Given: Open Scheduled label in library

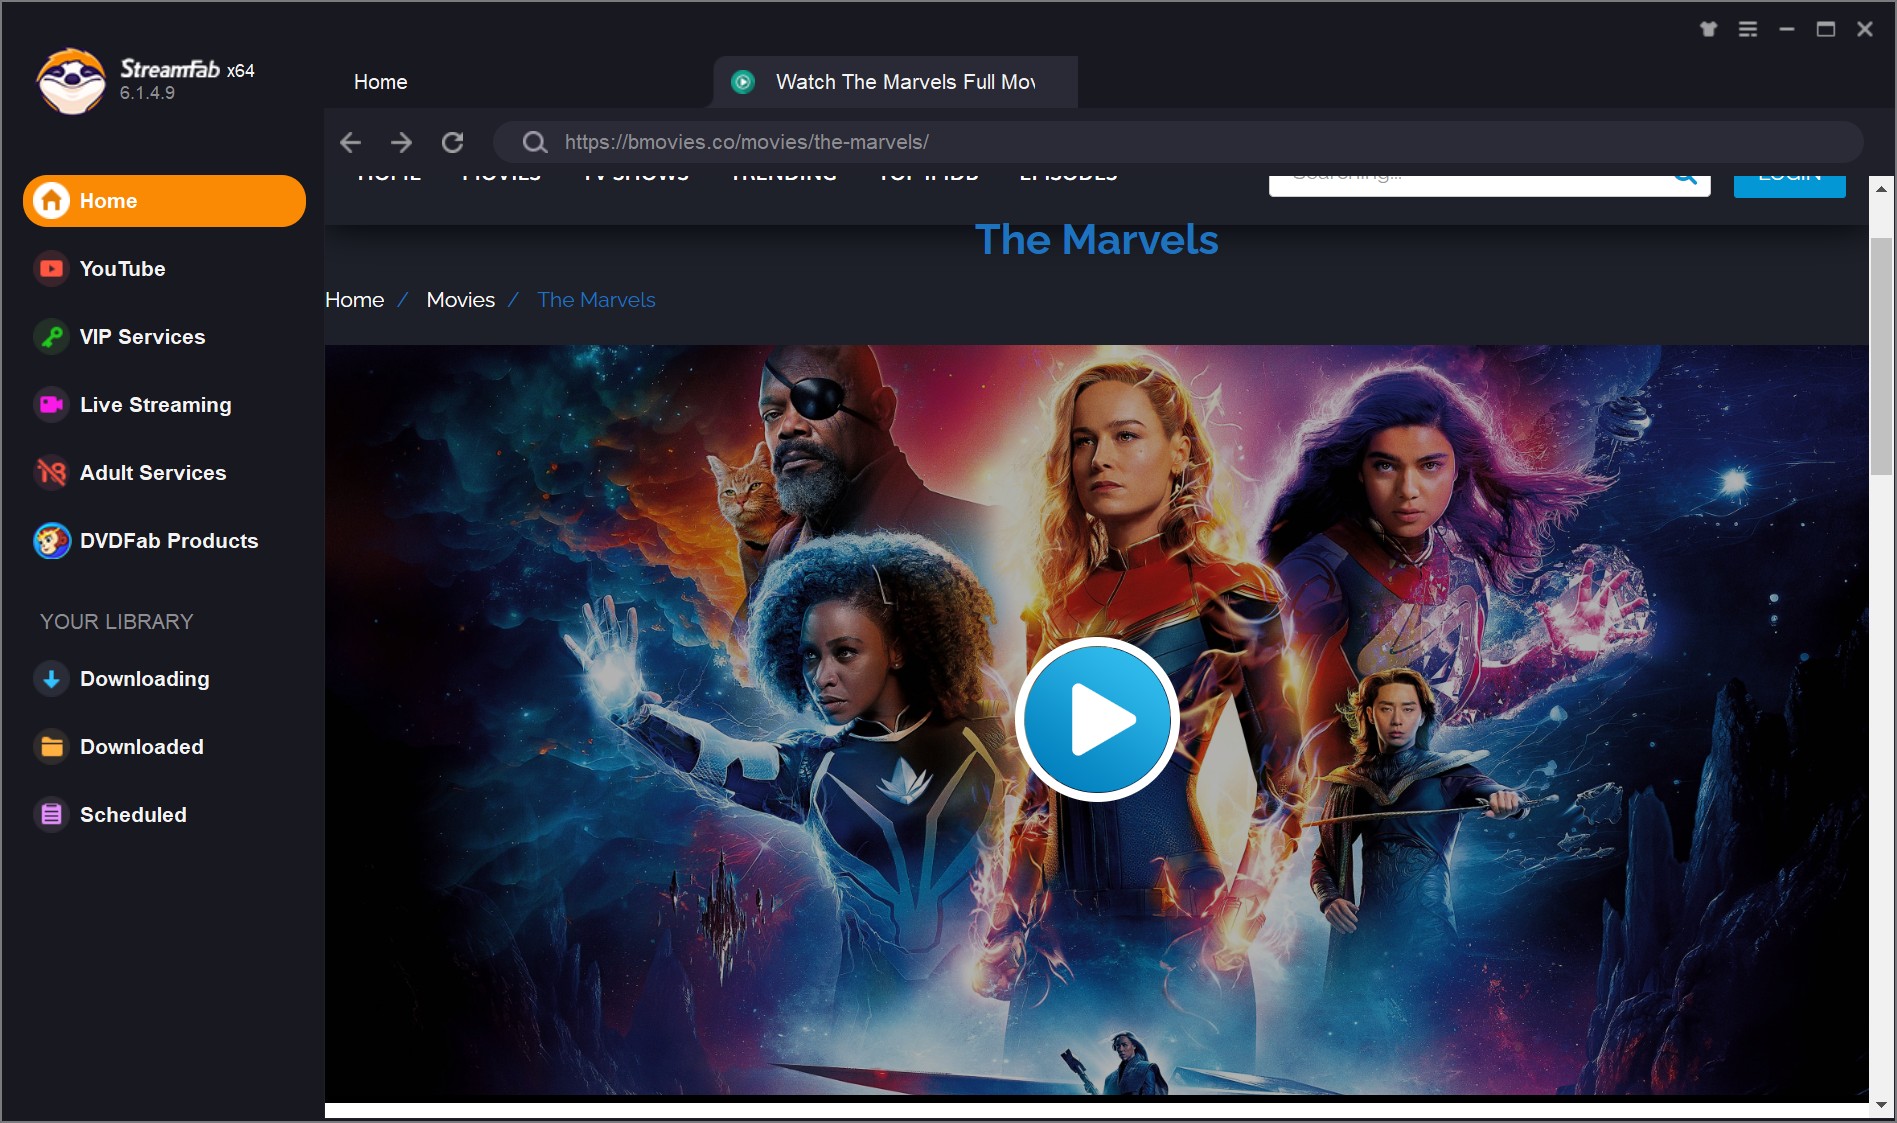Looking at the screenshot, I should click(133, 815).
